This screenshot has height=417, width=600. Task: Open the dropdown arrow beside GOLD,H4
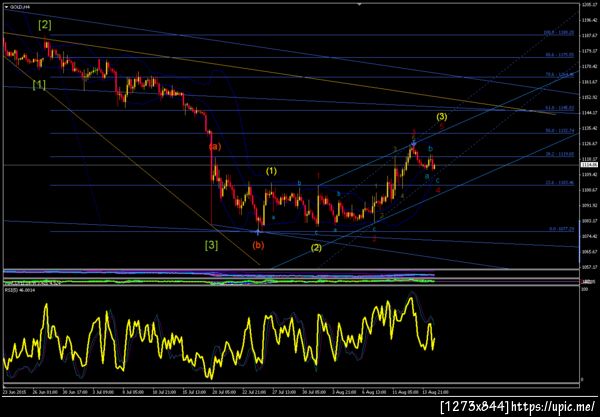coord(7,7)
